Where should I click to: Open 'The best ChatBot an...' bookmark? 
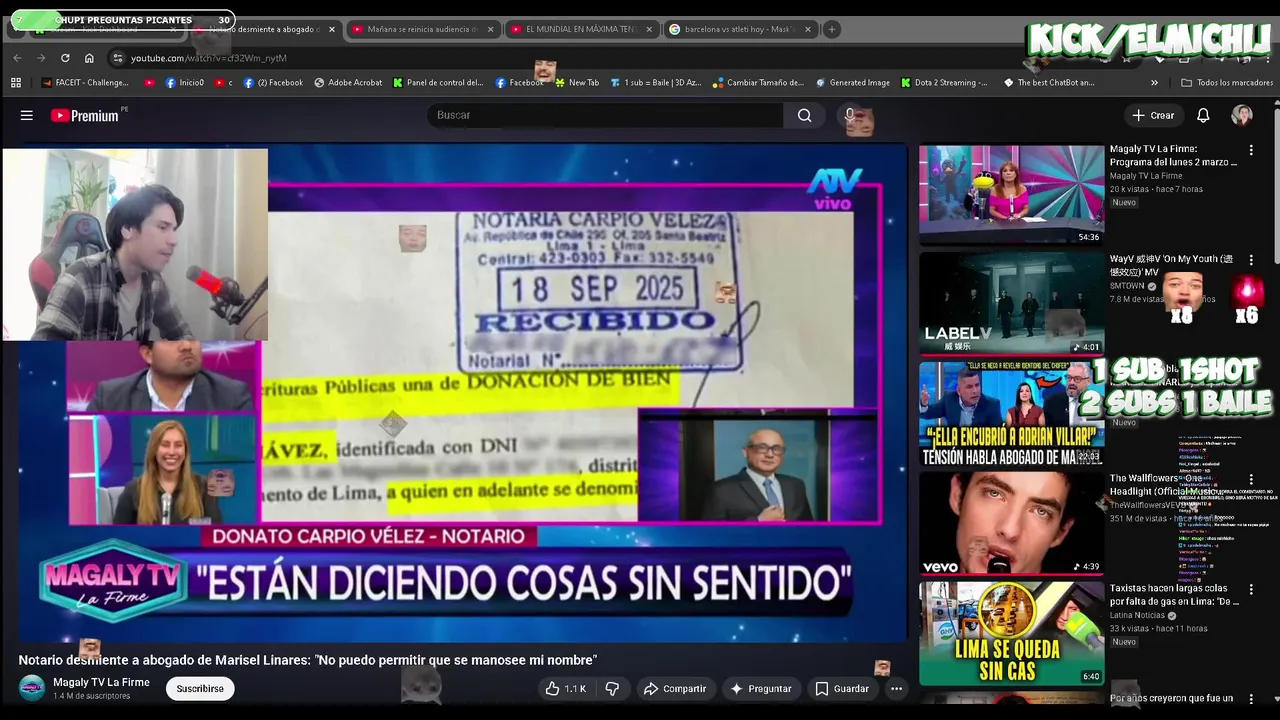(1049, 83)
